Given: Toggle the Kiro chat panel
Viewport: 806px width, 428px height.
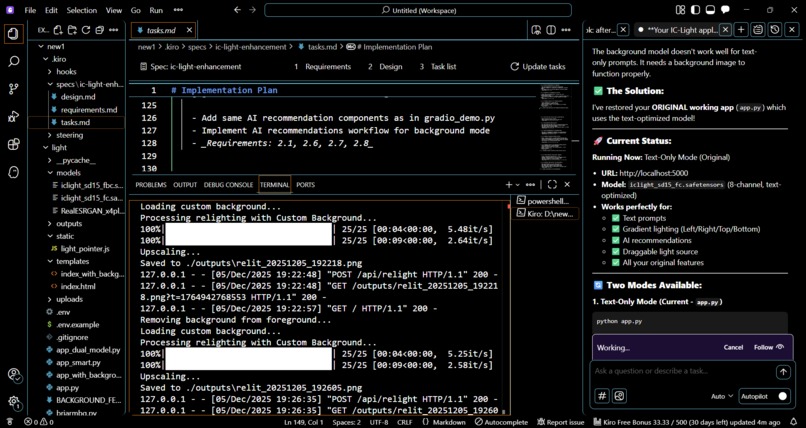Looking at the screenshot, I should (725, 10).
